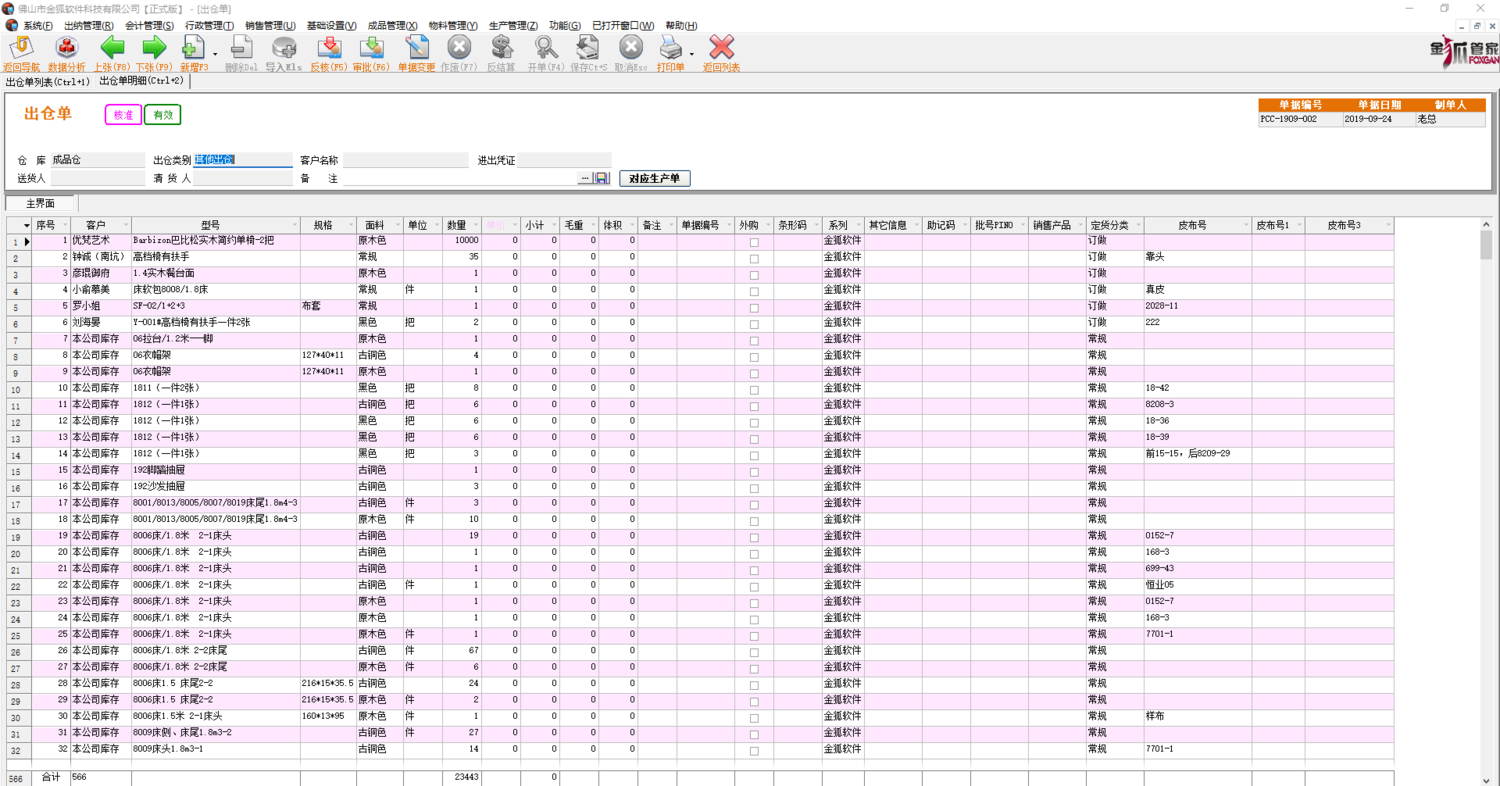Click 返回导航 toolbar icon

(22, 53)
